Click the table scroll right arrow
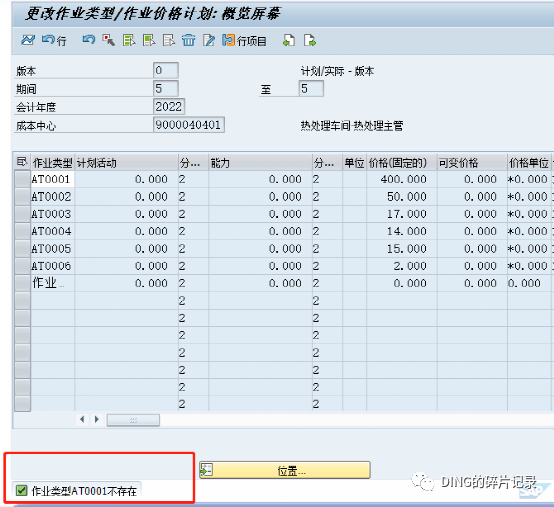Image resolution: width=554 pixels, height=507 pixels. click(96, 420)
